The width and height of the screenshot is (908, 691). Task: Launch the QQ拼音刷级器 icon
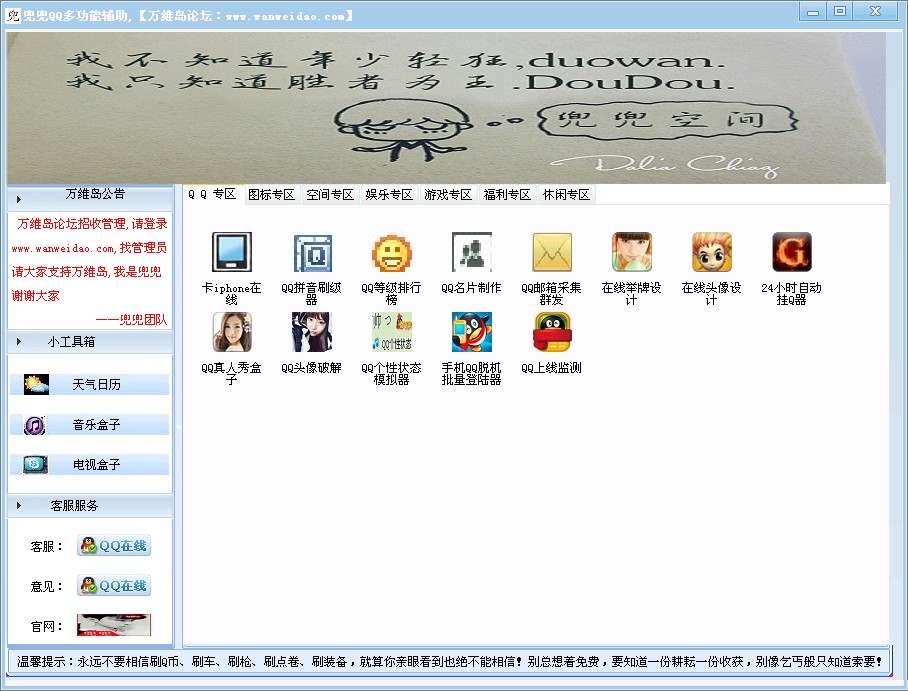tap(311, 253)
